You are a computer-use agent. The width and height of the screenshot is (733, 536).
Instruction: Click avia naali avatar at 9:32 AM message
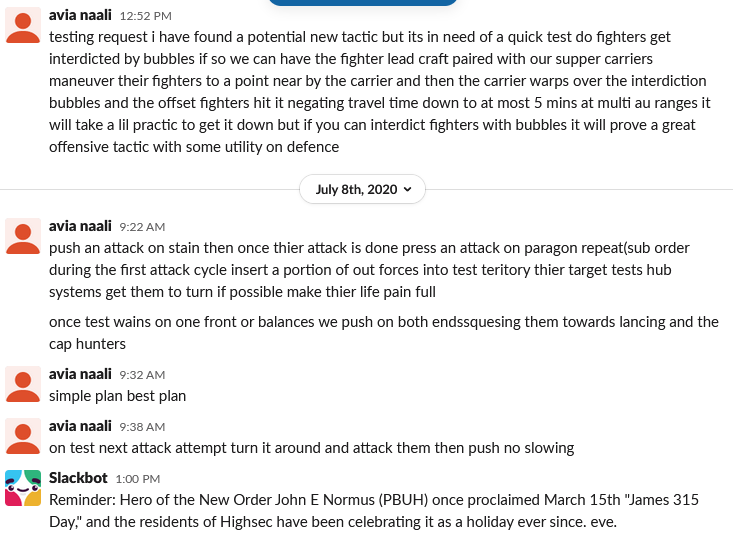pos(23,385)
